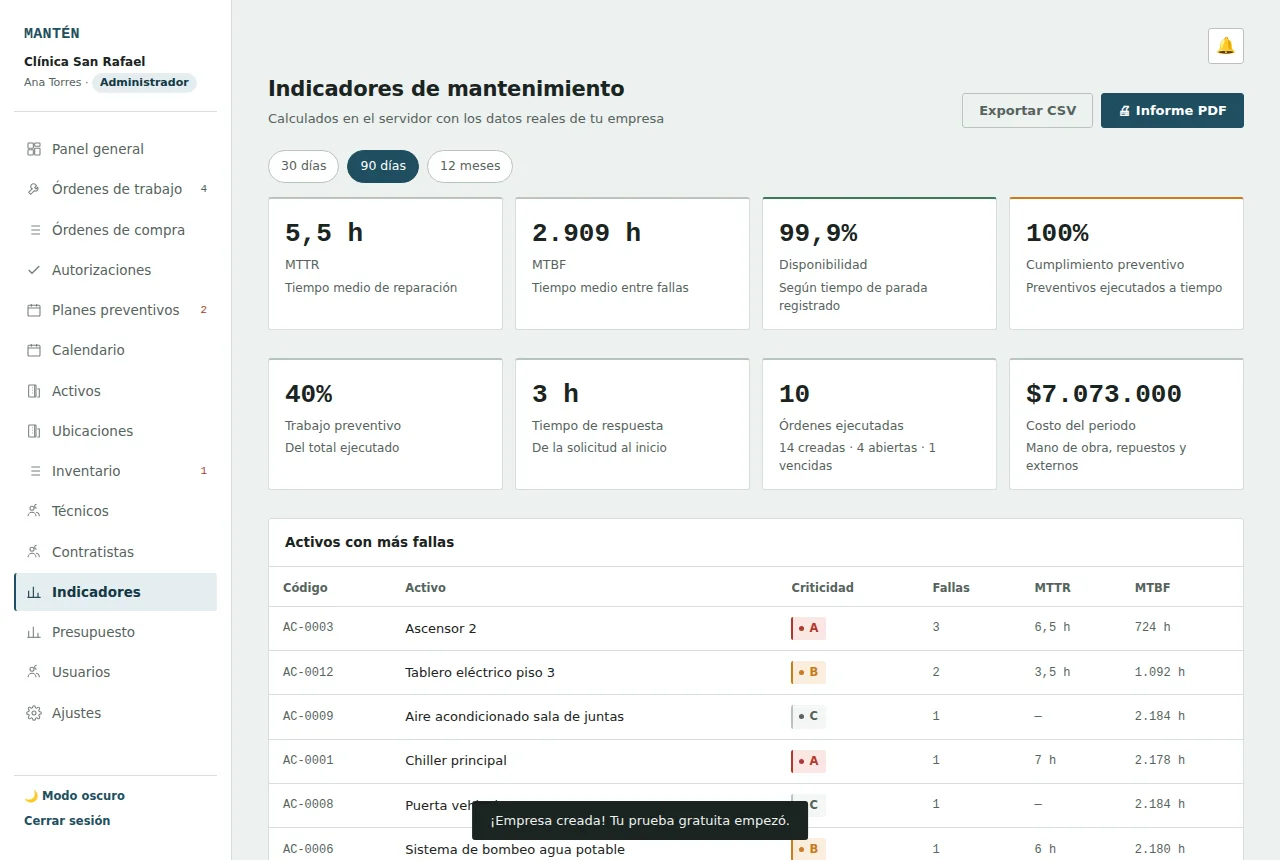
Task: Click criticality badge A for Ascensor 2
Action: 808,628
